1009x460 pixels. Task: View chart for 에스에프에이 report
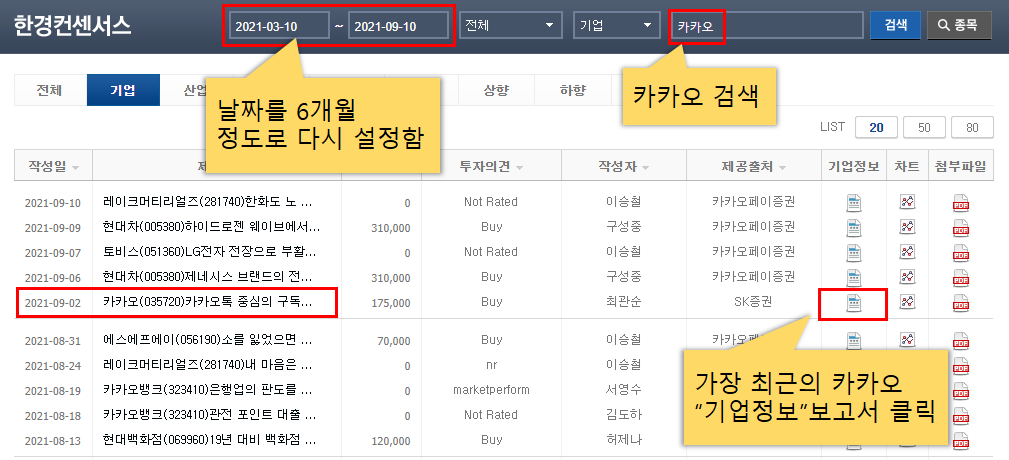(907, 340)
